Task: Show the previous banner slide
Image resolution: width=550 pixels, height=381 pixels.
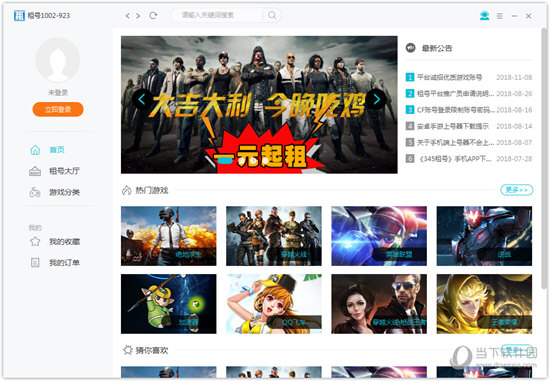Action: pos(142,100)
